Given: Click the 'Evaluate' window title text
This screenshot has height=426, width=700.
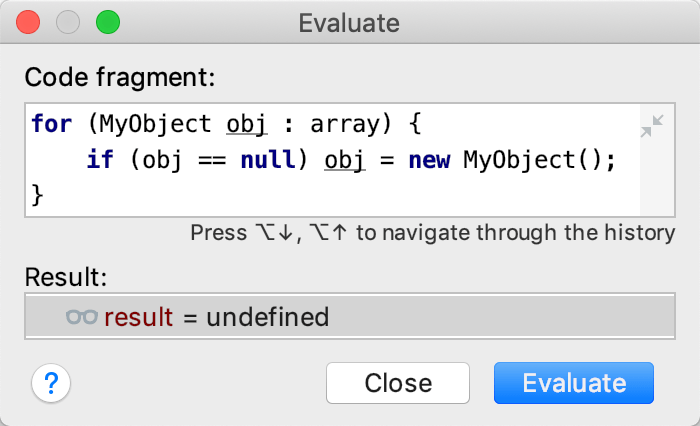Looking at the screenshot, I should 349,23.
